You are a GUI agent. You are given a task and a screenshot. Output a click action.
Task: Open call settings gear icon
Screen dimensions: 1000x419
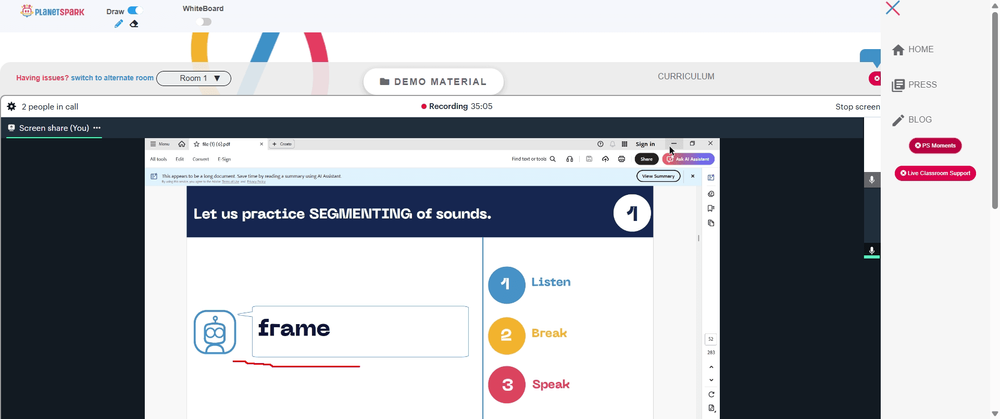click(11, 107)
